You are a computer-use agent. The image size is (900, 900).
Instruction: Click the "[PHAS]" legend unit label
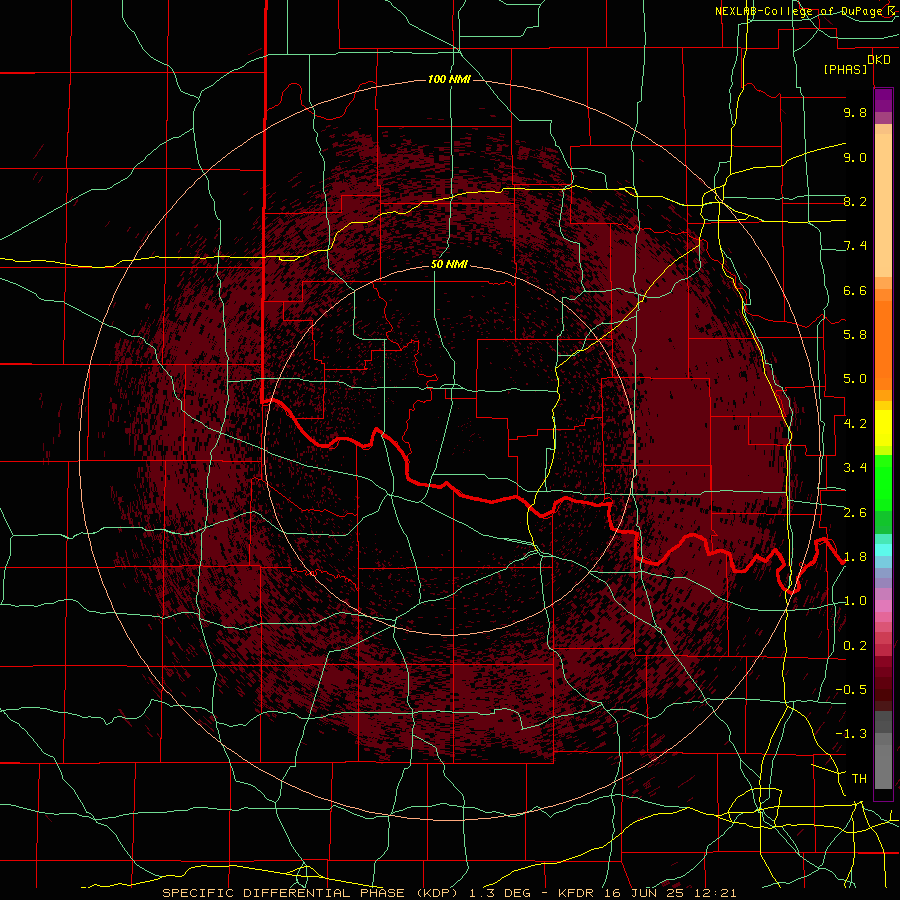[845, 69]
